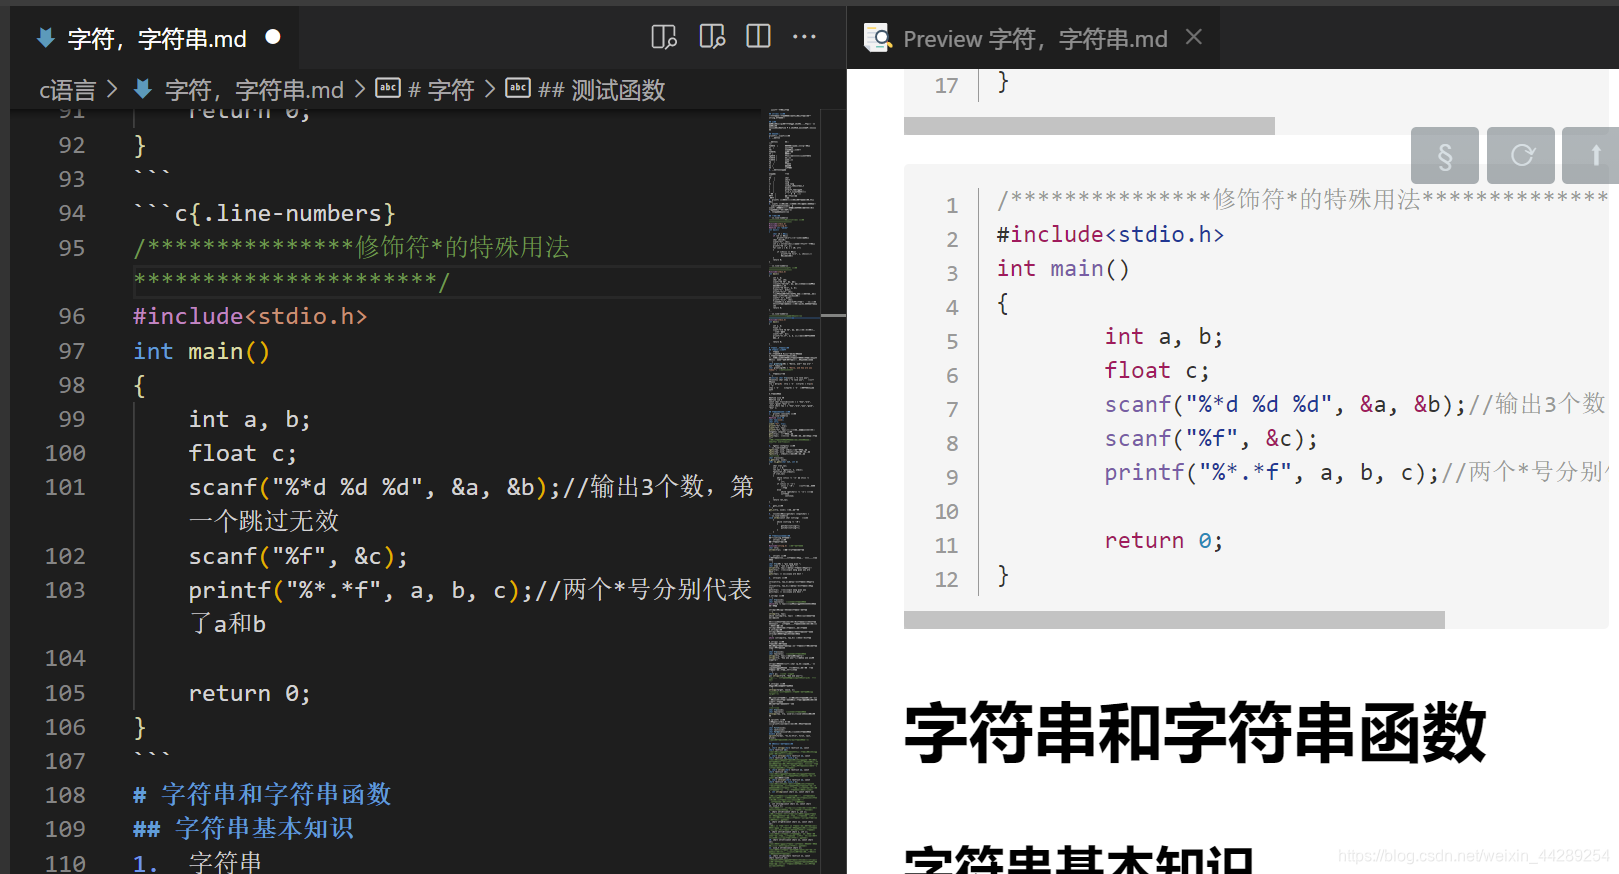Click markdown file icon on editor tab

46,38
